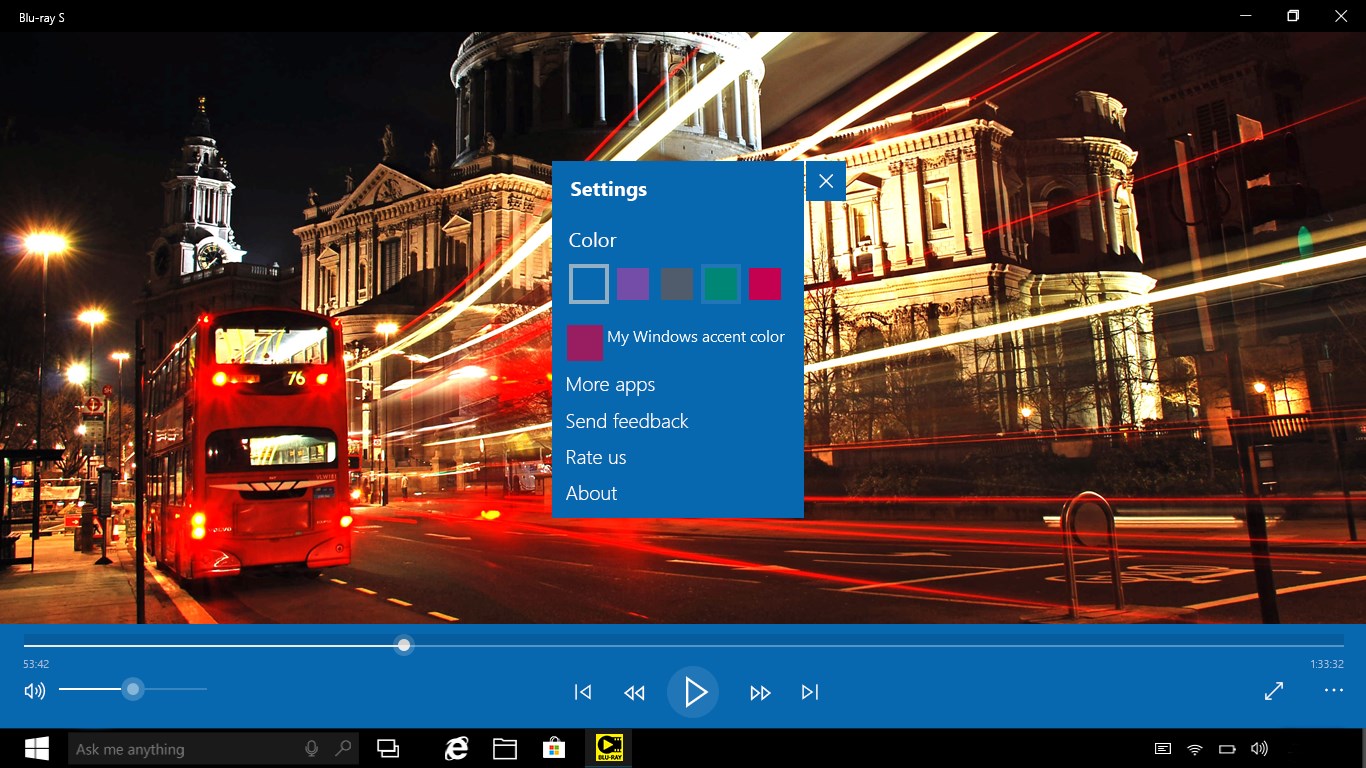
Task: Open the Windows Store from the taskbar
Action: pos(553,749)
